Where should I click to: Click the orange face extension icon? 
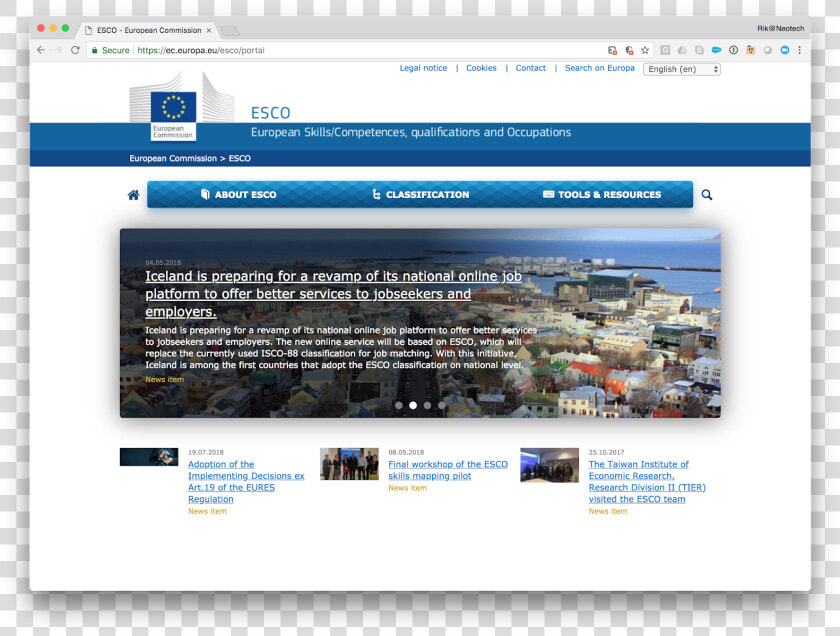click(751, 50)
